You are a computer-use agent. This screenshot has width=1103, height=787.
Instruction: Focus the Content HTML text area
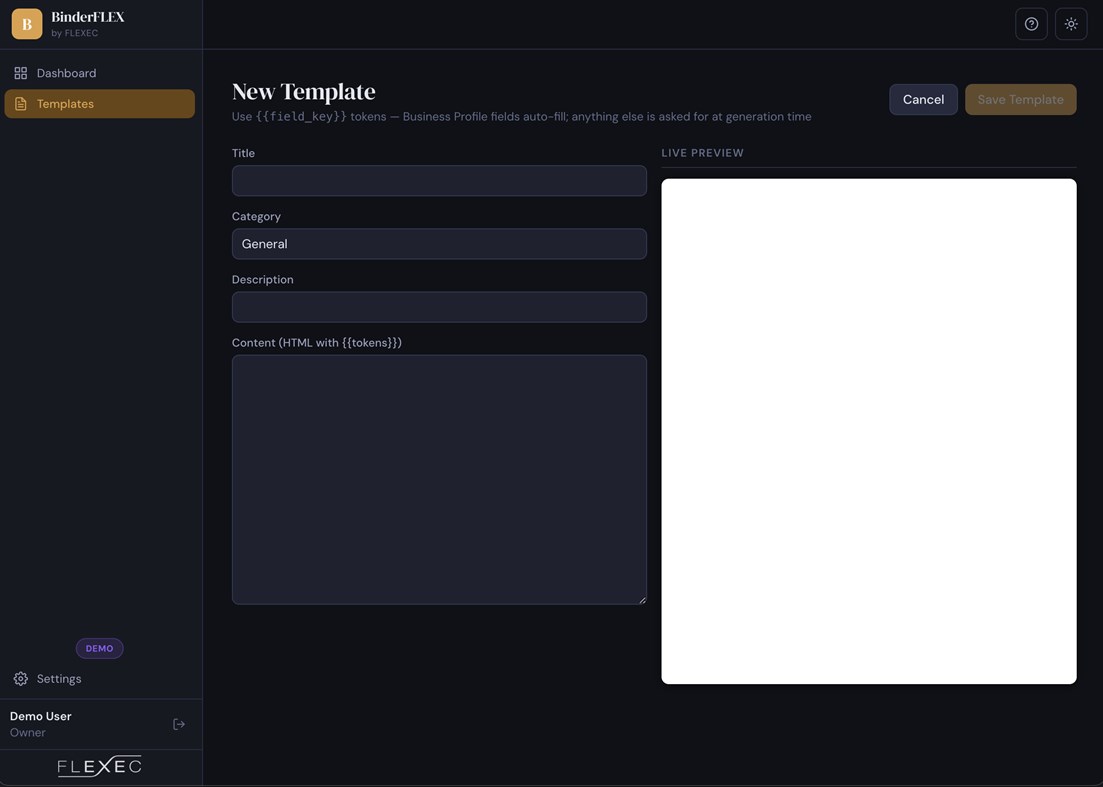[x=439, y=480]
